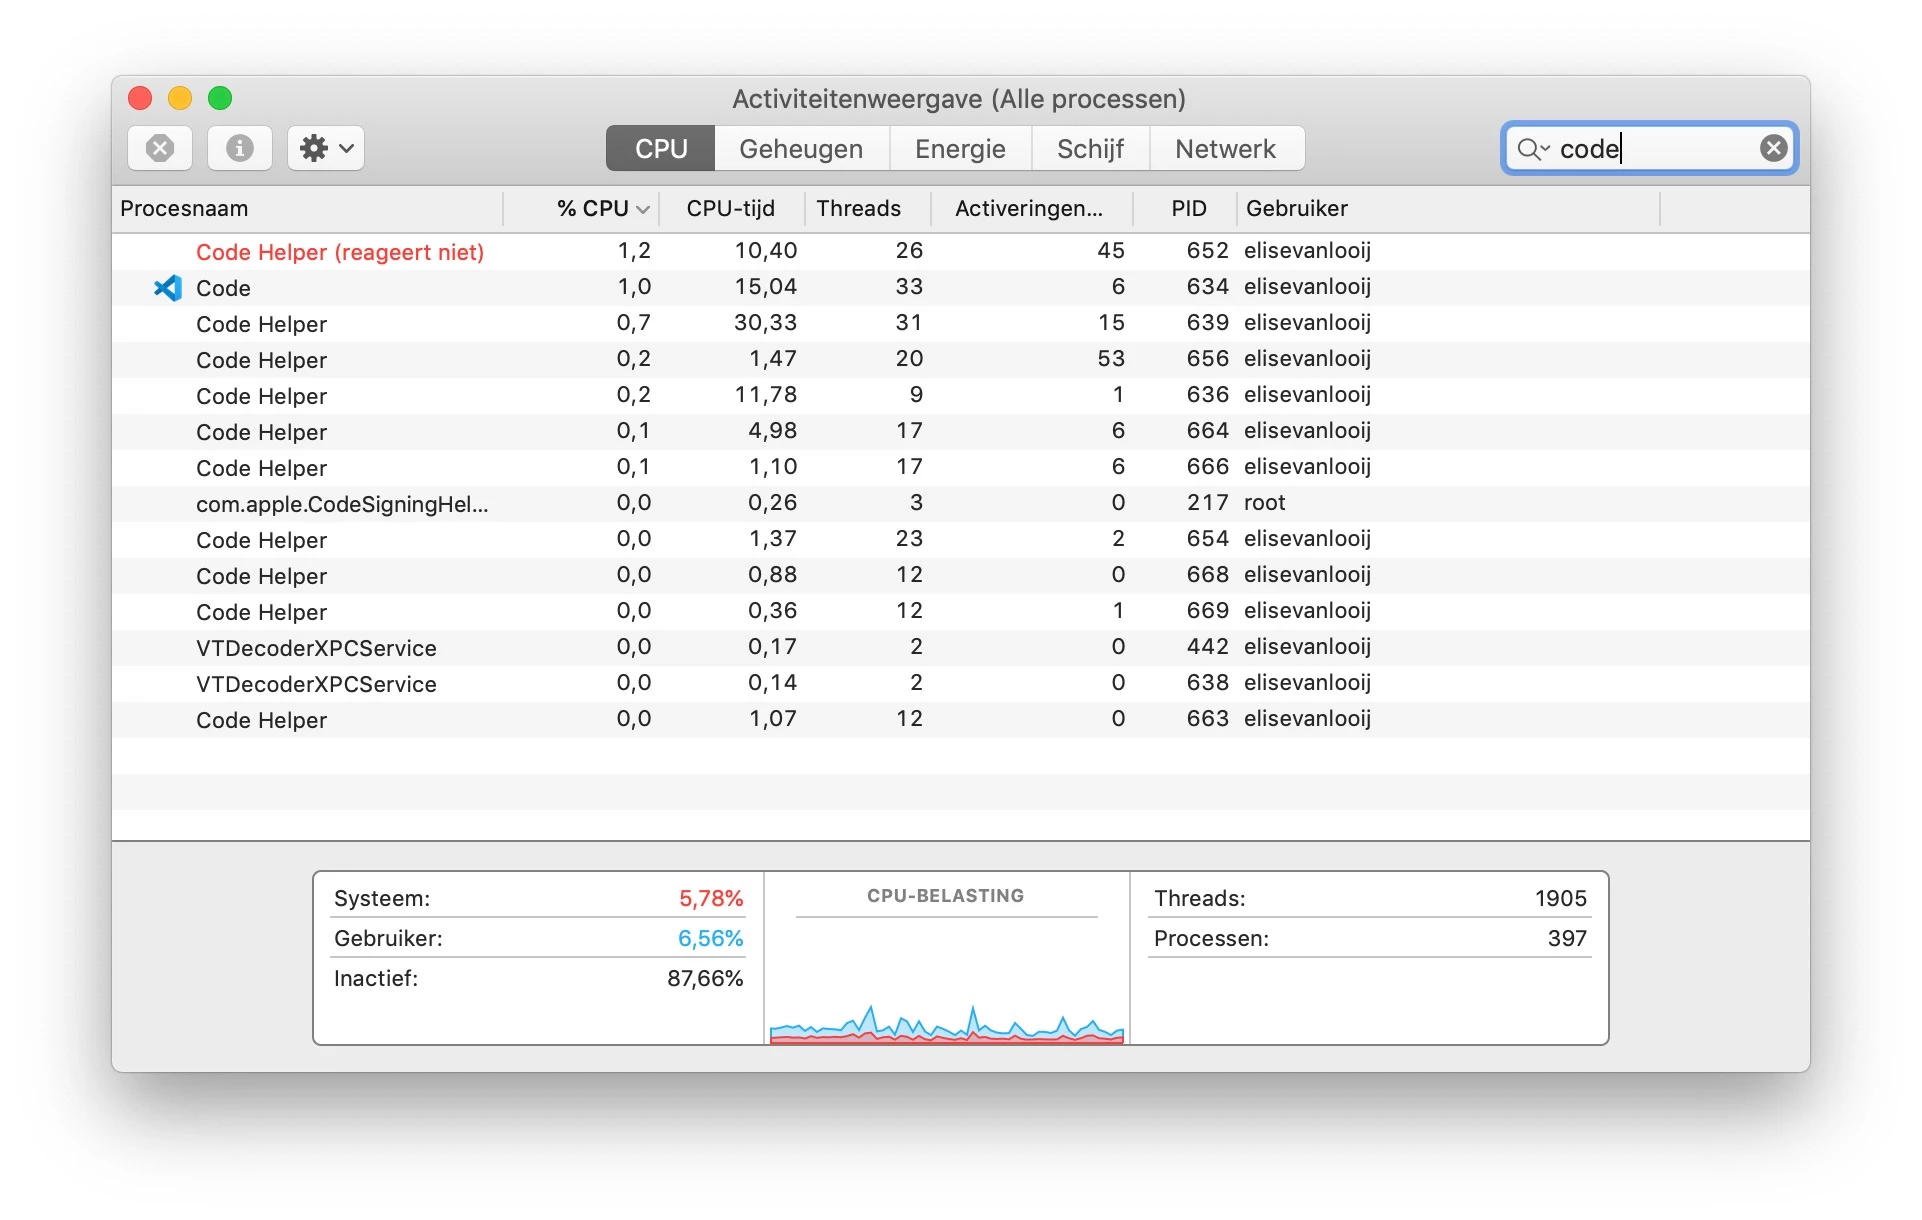The width and height of the screenshot is (1922, 1220).
Task: Open the Schijf tab
Action: [1089, 149]
